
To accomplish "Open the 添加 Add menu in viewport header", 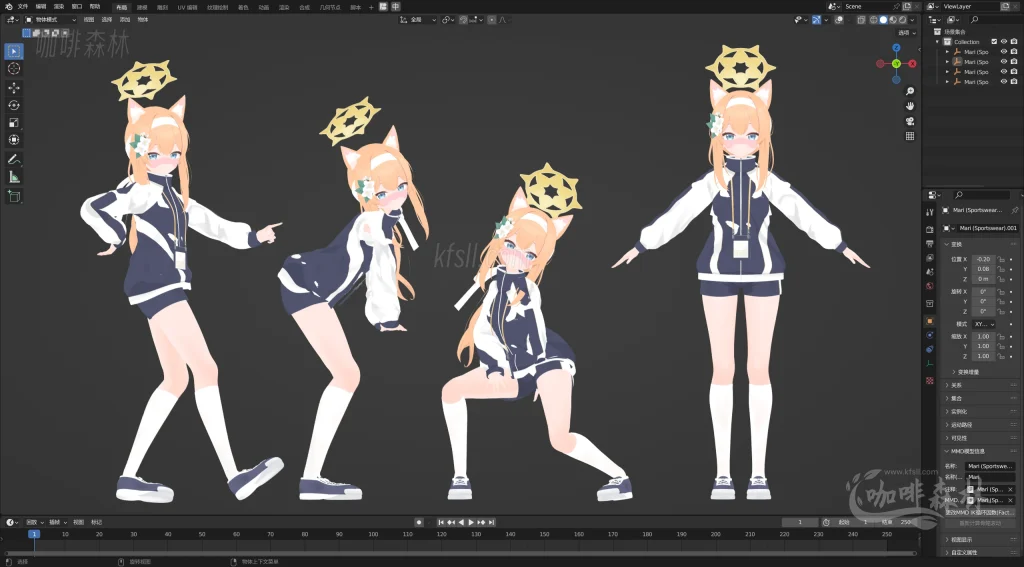I will pos(125,20).
